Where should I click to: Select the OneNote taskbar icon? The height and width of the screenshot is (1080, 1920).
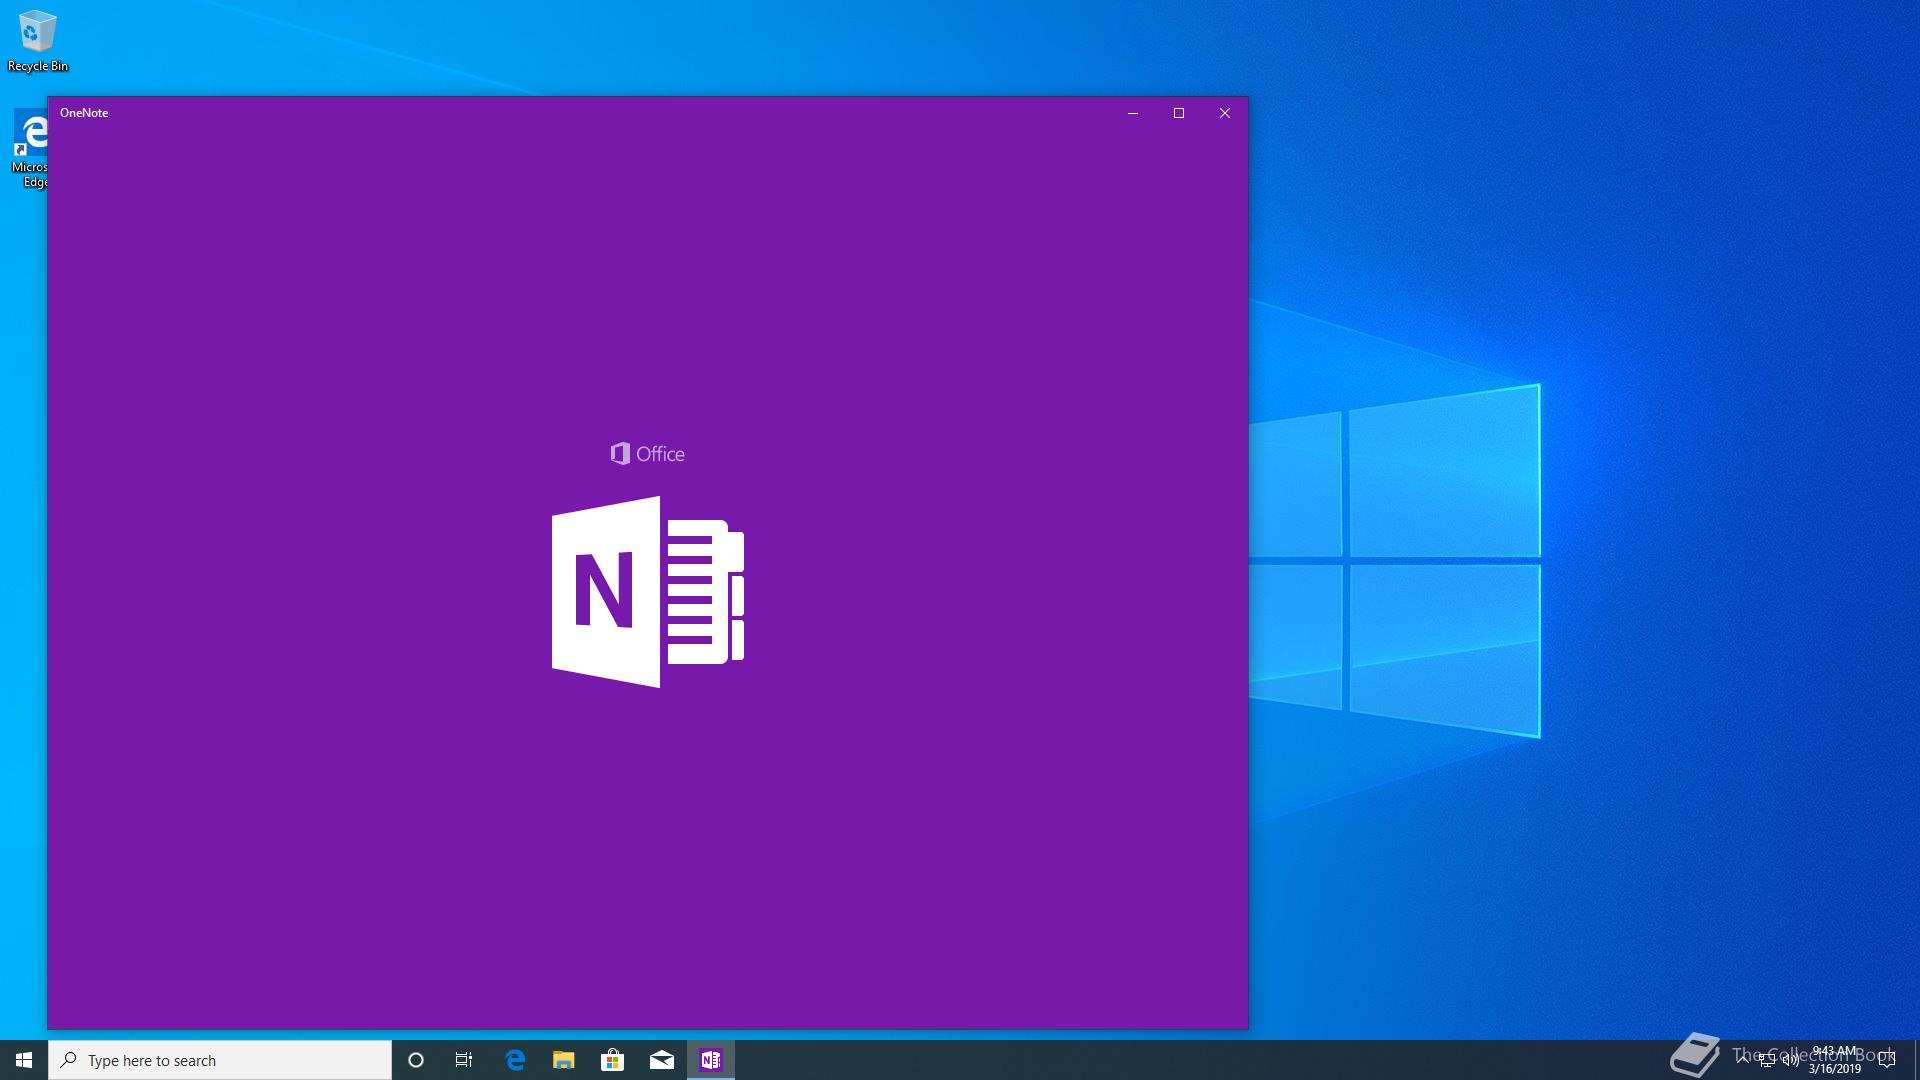coord(711,1060)
